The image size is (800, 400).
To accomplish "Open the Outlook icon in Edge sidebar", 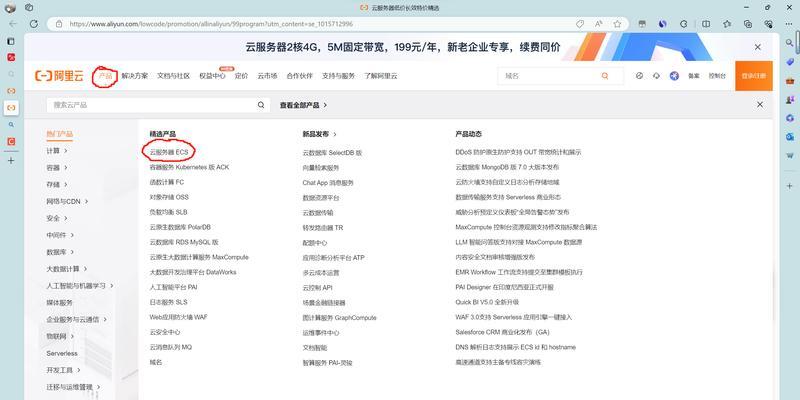I will click(x=790, y=137).
